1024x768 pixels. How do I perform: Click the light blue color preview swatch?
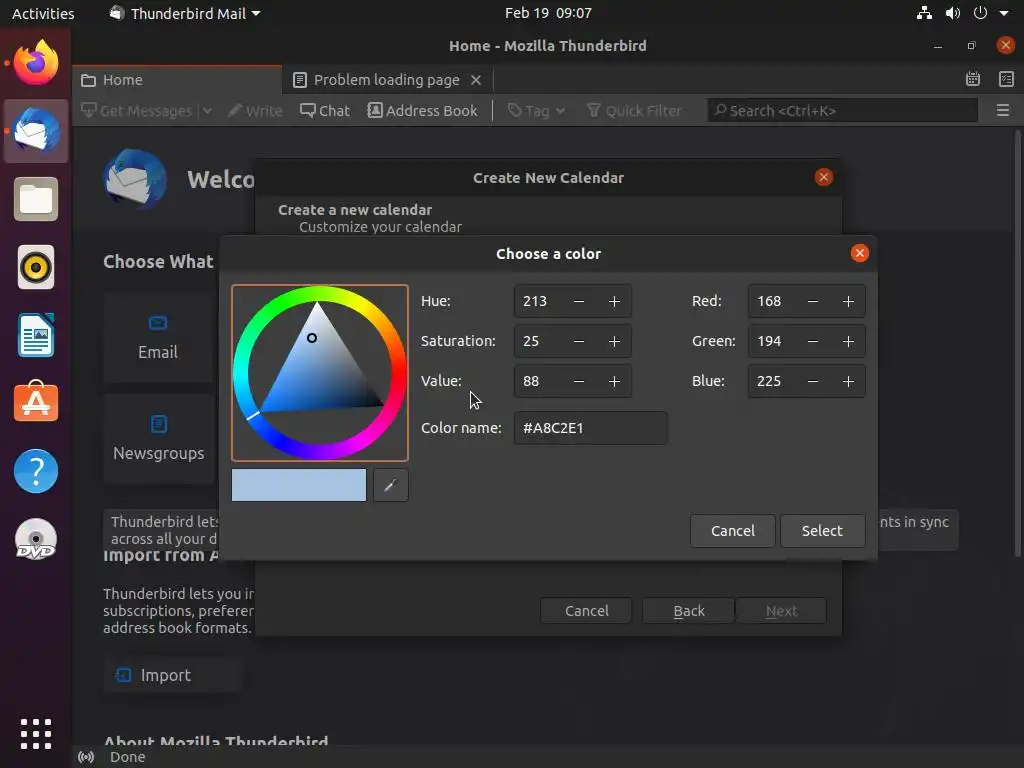[299, 485]
